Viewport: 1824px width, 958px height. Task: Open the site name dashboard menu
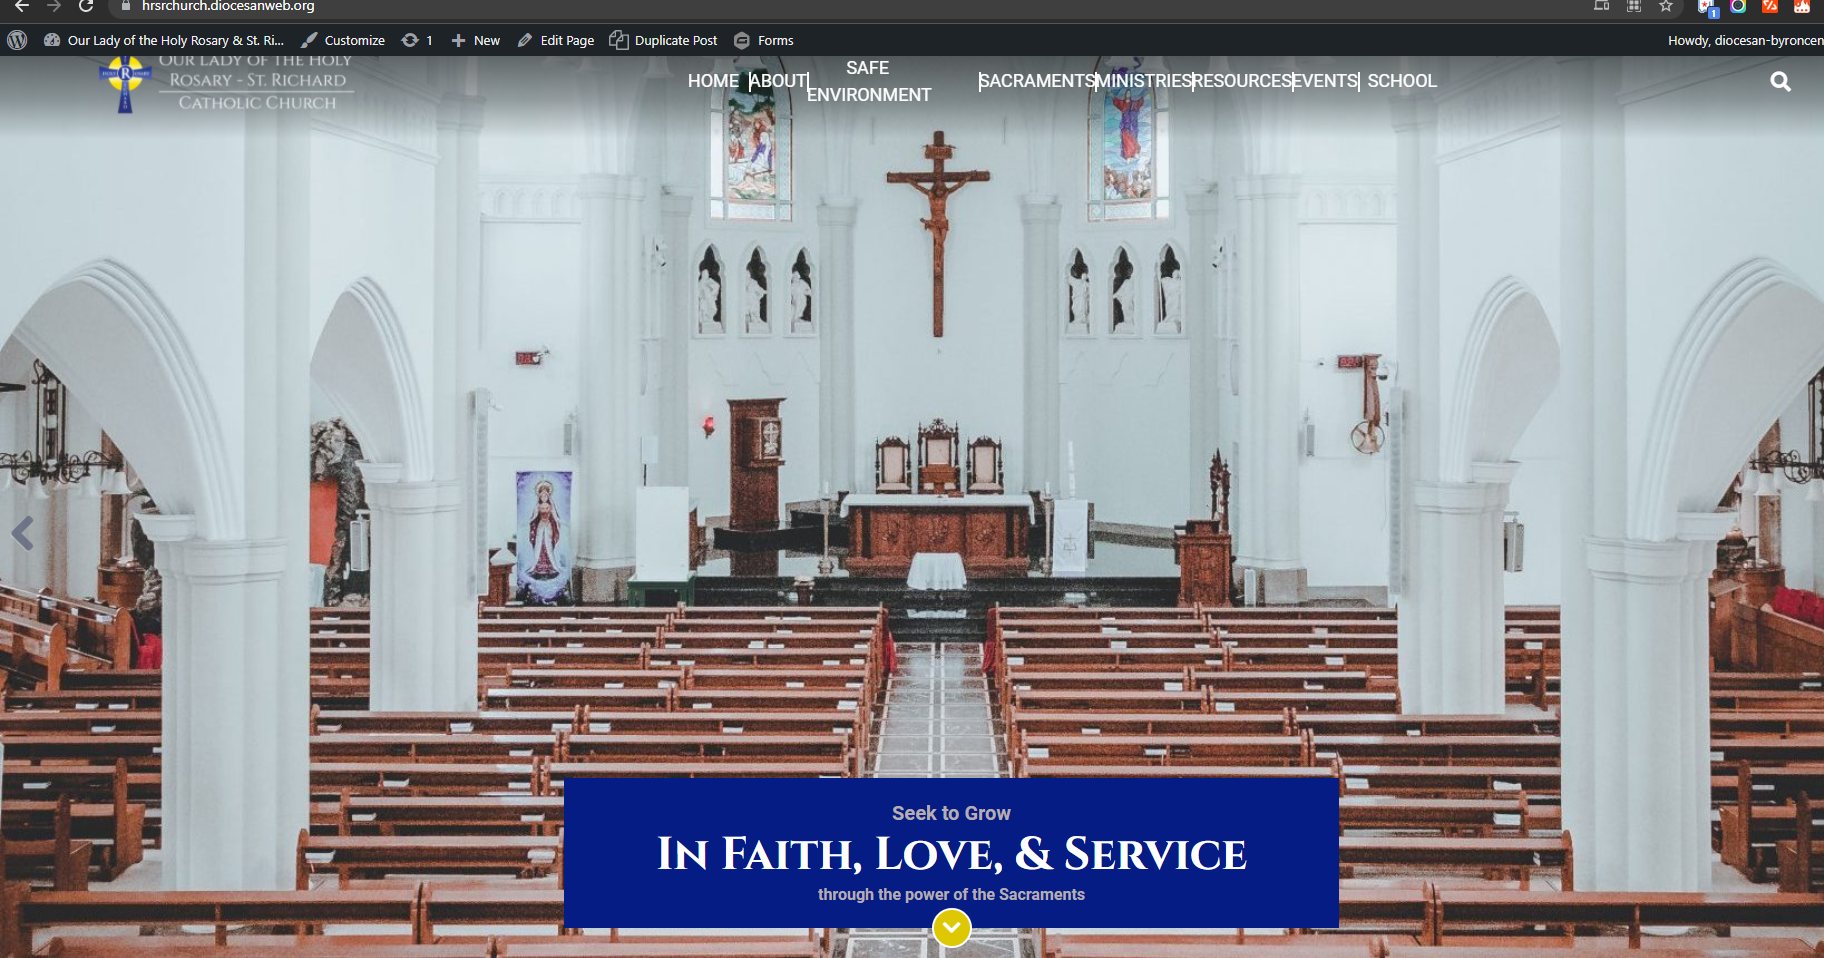point(165,40)
